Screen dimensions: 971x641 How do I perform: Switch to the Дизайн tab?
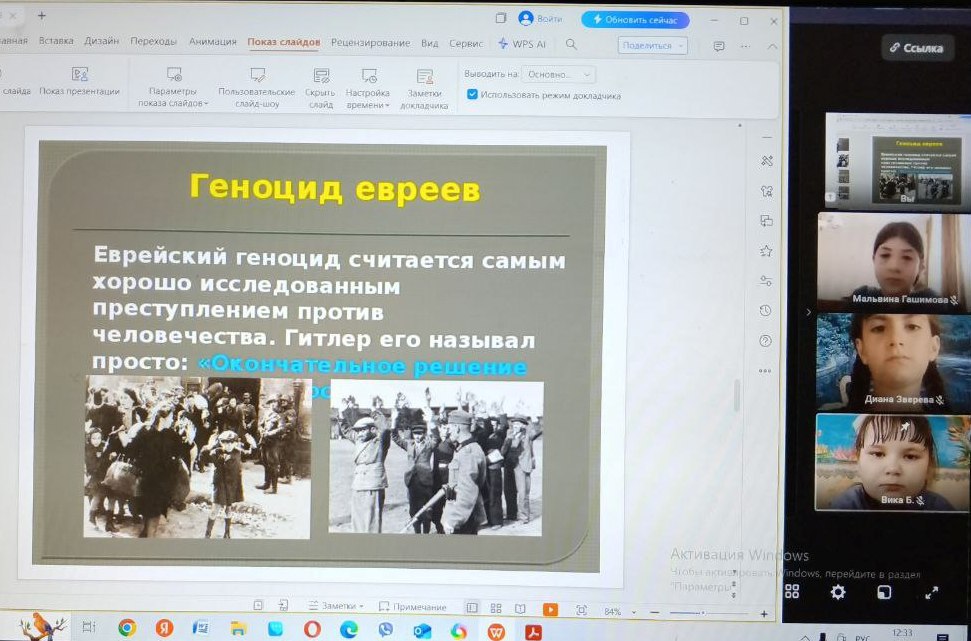[x=102, y=41]
